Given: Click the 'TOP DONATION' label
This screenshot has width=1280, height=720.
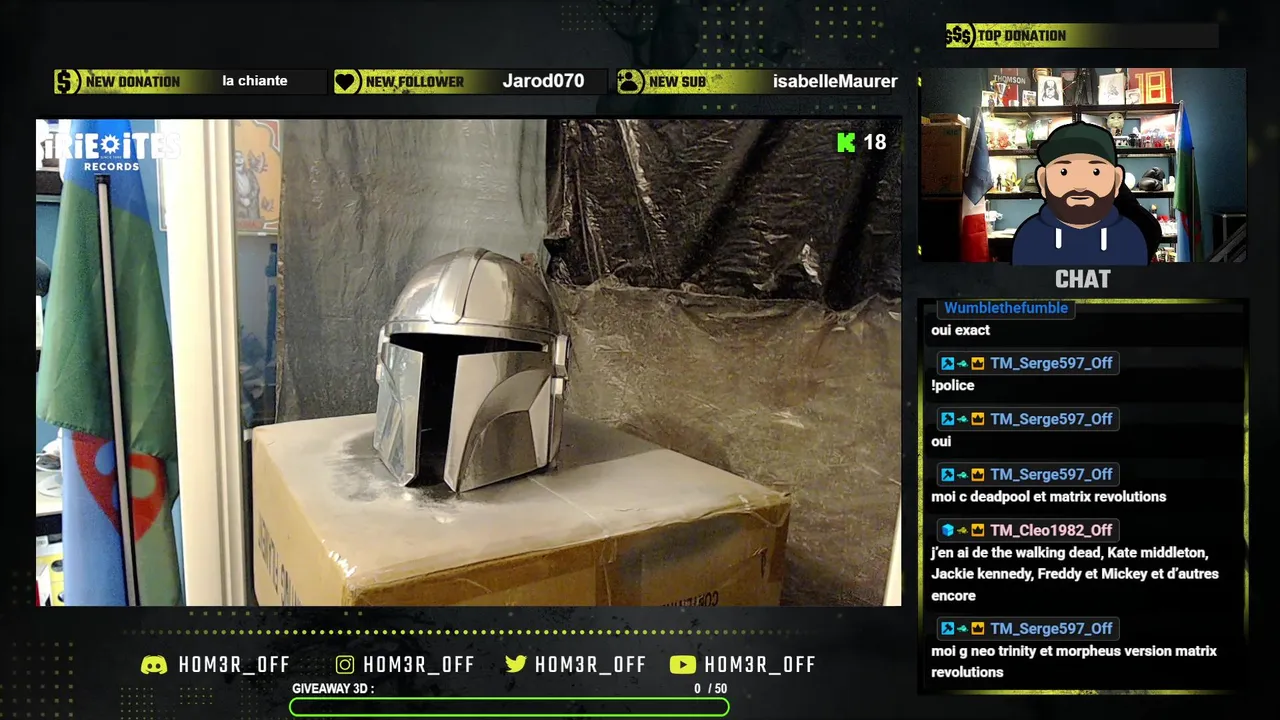Looking at the screenshot, I should (x=1021, y=36).
